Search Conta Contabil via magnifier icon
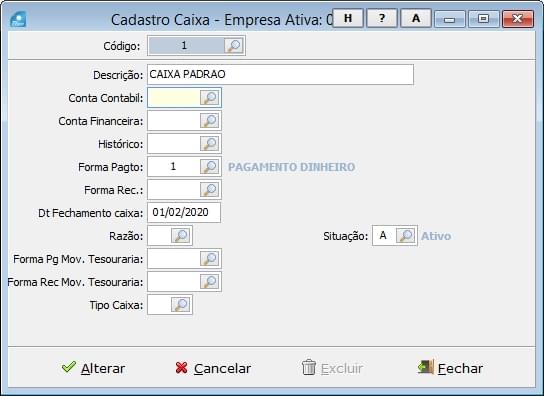 click(210, 98)
